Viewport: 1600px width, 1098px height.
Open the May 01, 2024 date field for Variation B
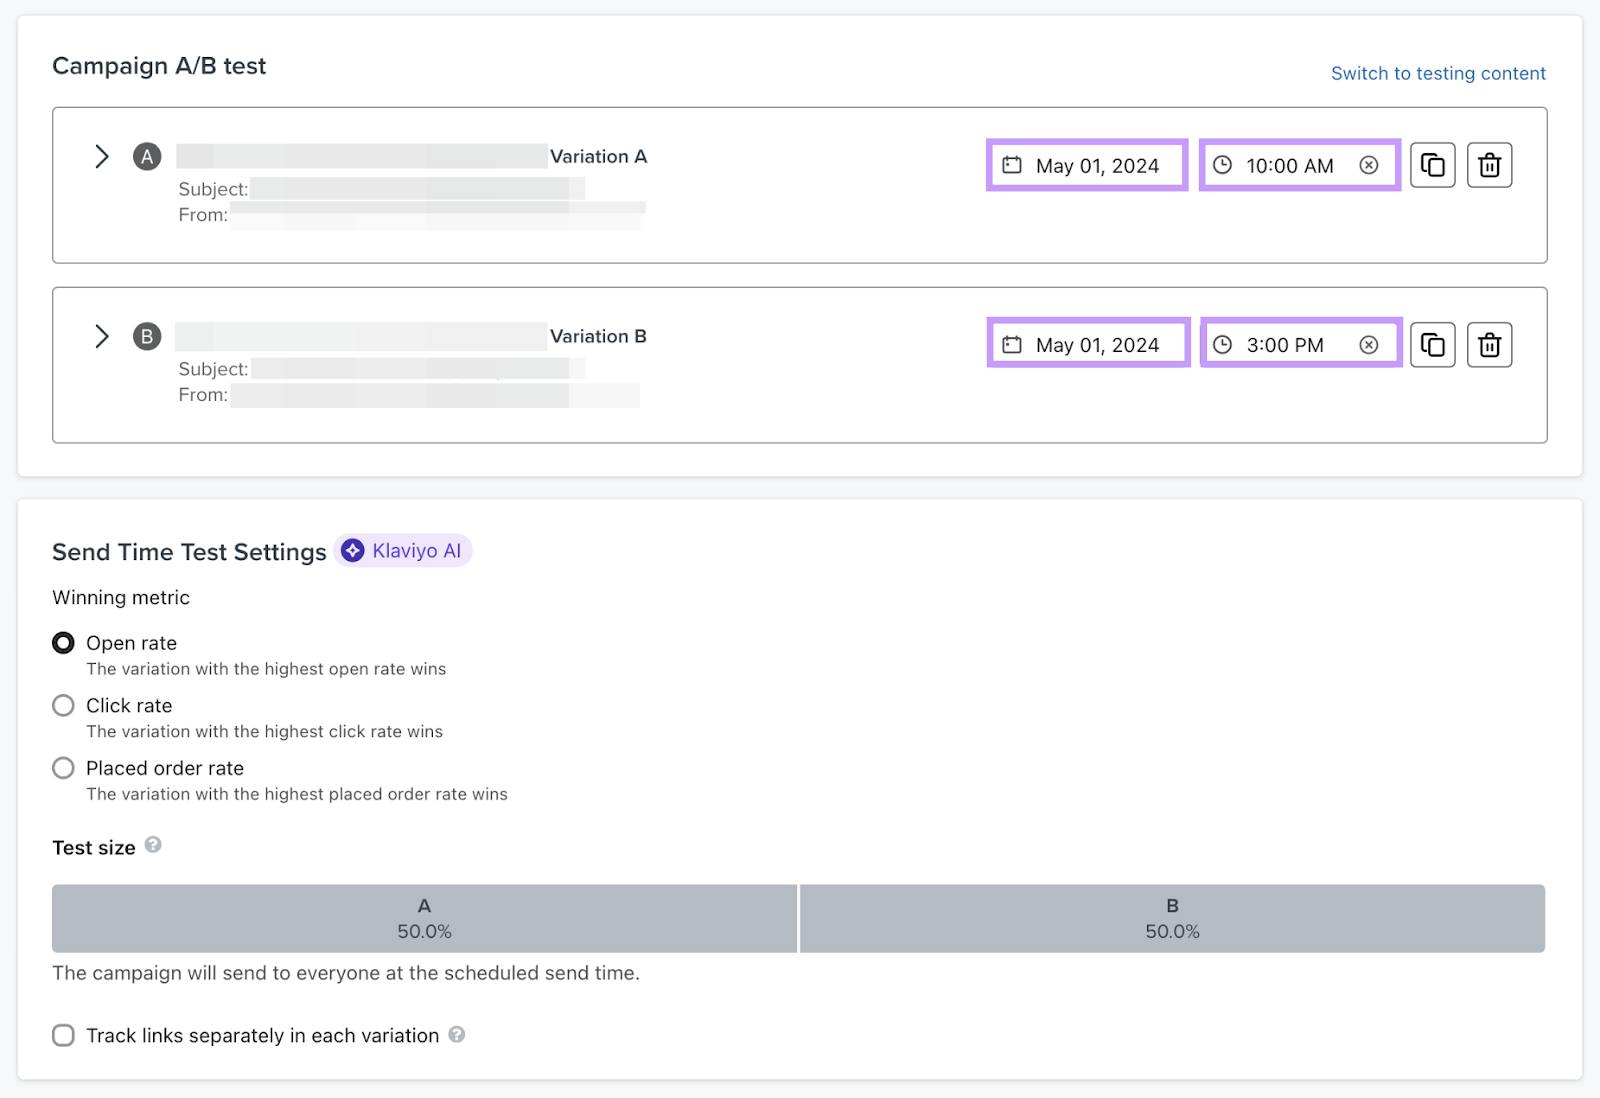[x=1086, y=344]
